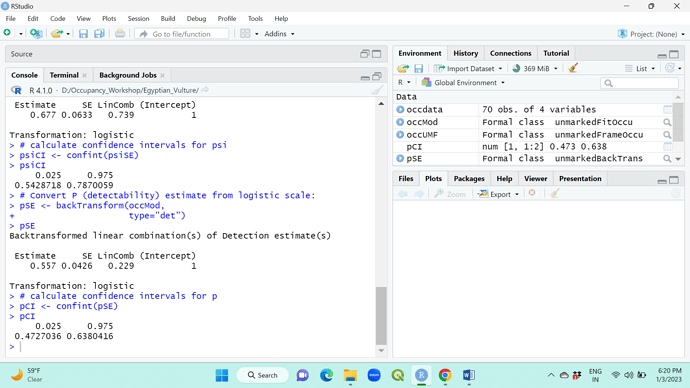Switch to Background Jobs tab

128,75
